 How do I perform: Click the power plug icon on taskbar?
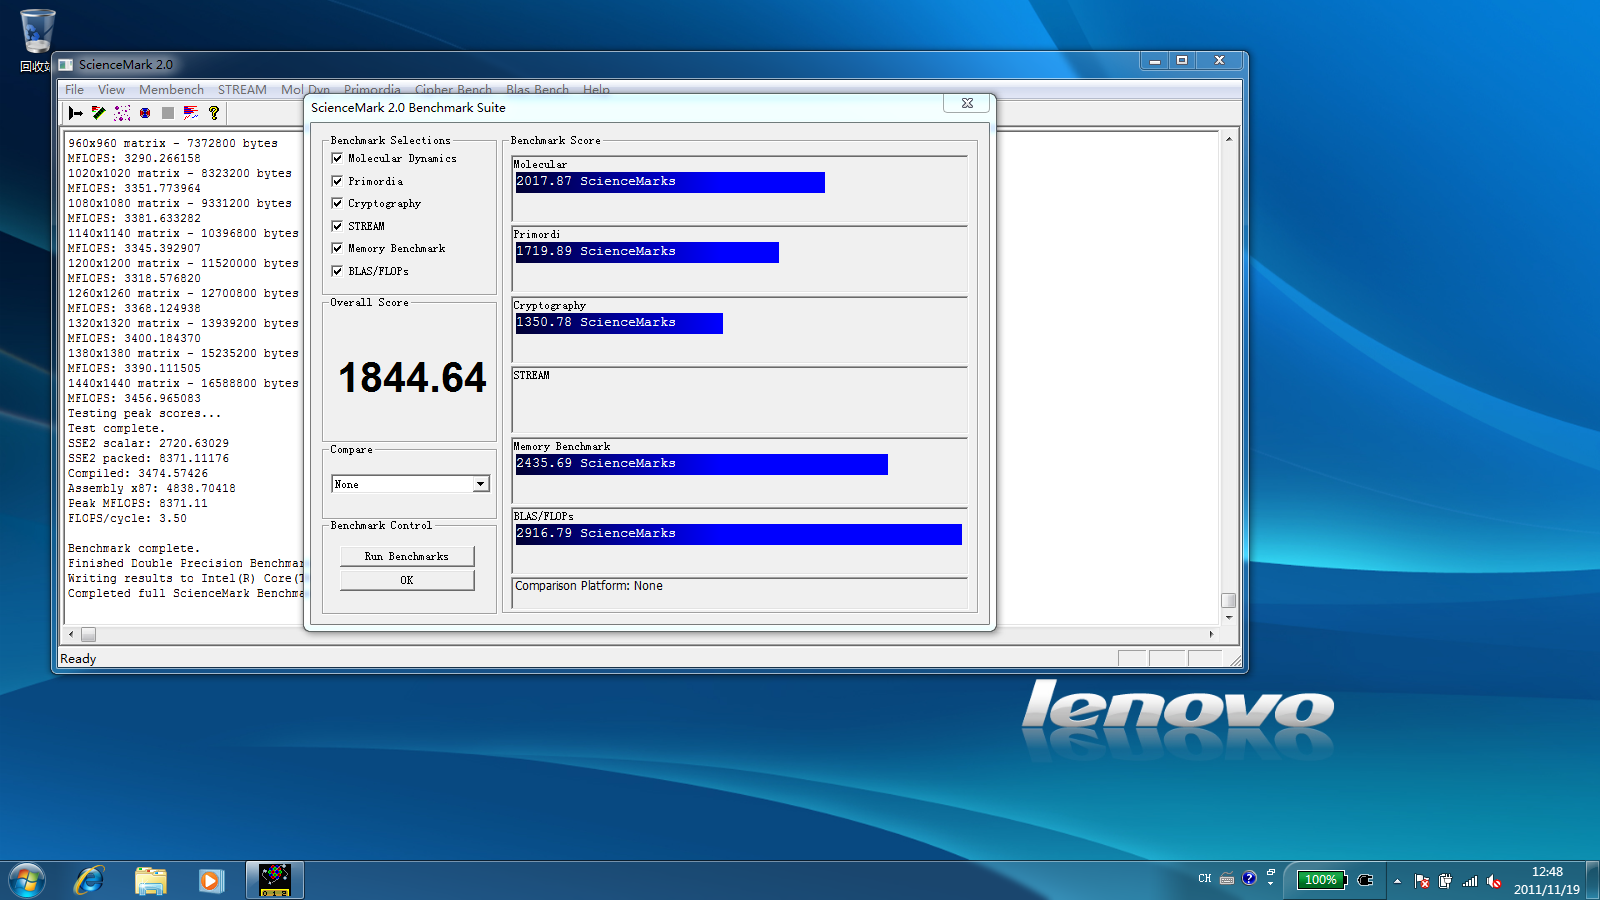click(x=1365, y=880)
